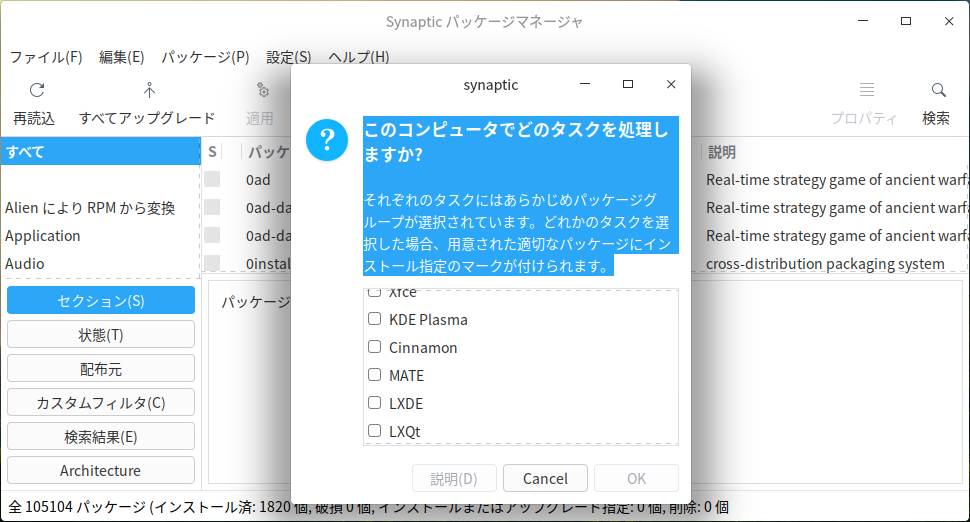Click status box of the 0install row
The width and height of the screenshot is (970, 522).
[x=212, y=263]
